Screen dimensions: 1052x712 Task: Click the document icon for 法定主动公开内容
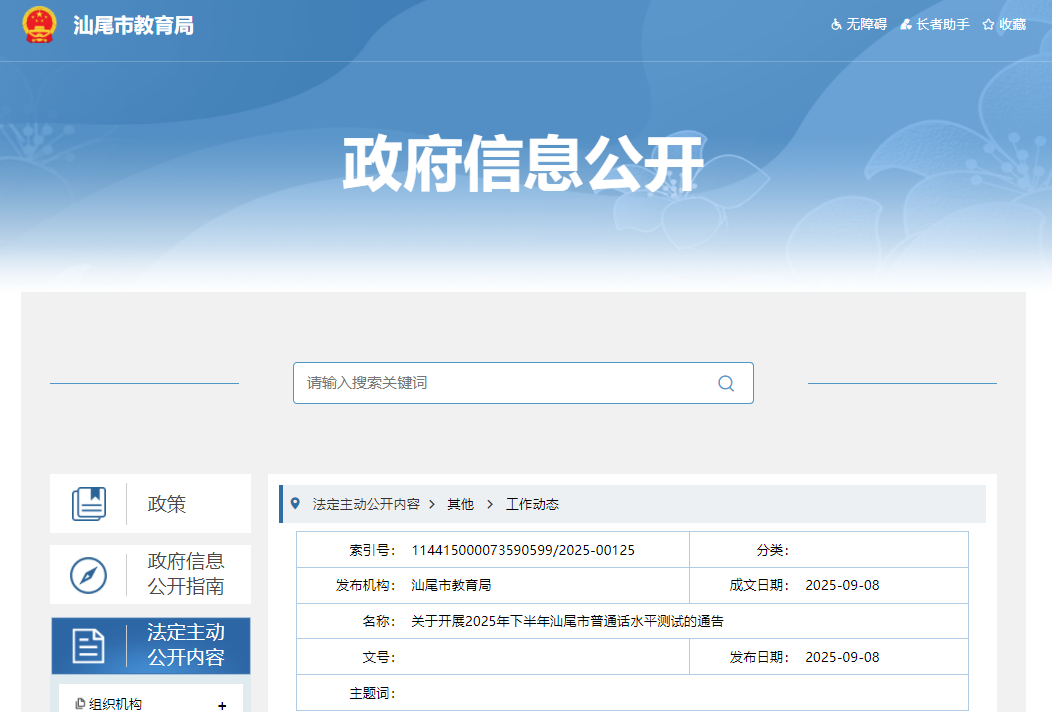coord(89,646)
